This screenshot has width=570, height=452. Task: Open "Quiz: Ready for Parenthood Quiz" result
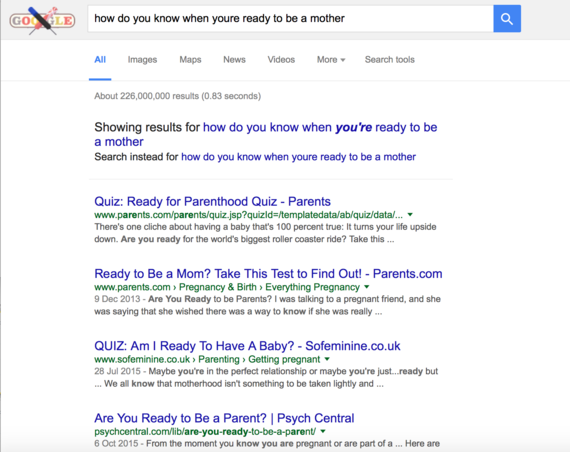(212, 201)
